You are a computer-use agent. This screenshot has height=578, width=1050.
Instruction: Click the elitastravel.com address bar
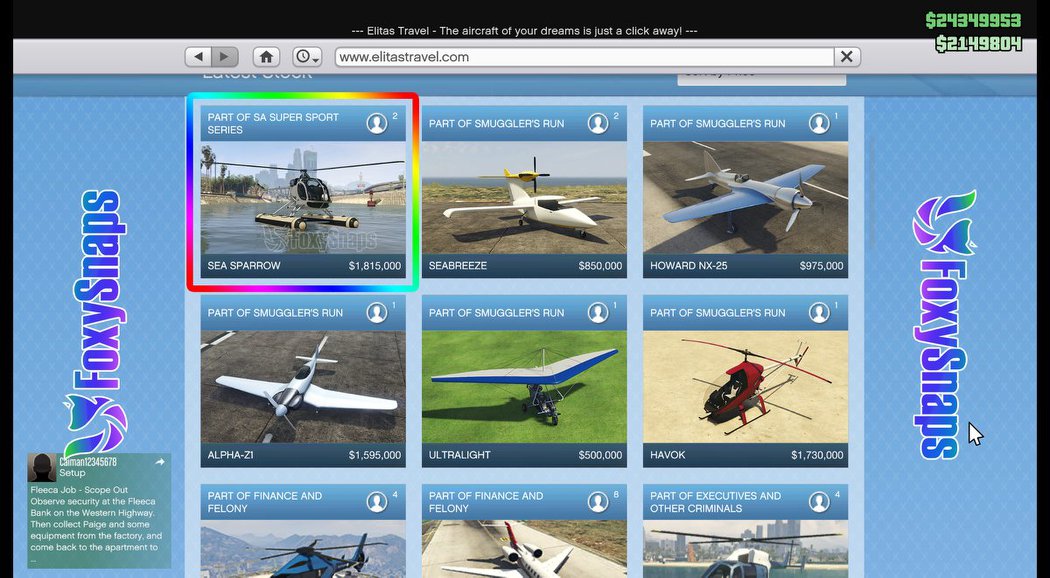point(585,57)
